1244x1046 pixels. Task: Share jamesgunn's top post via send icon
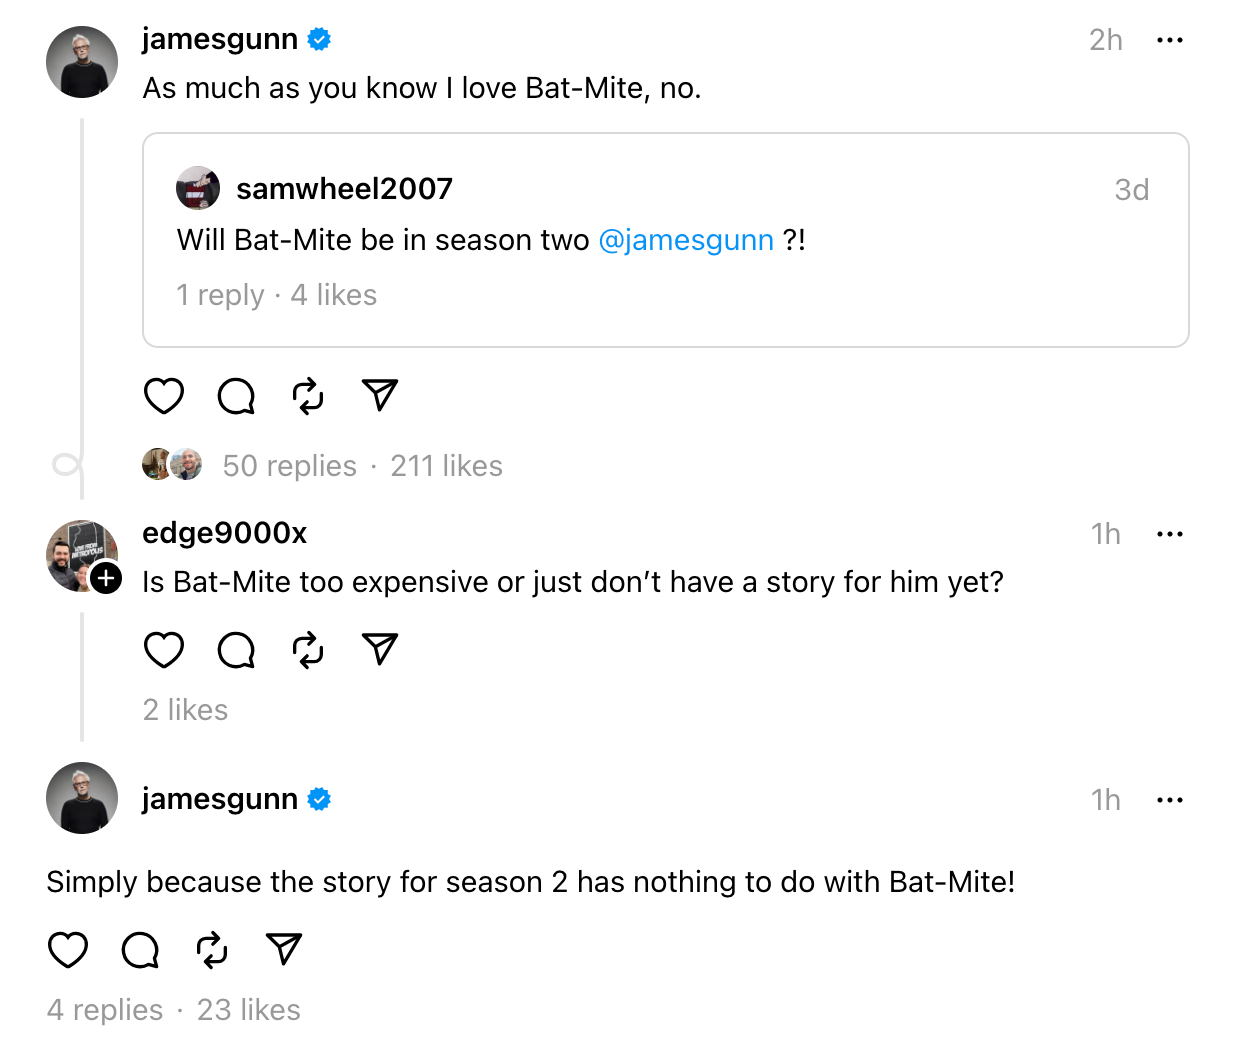[x=379, y=395]
